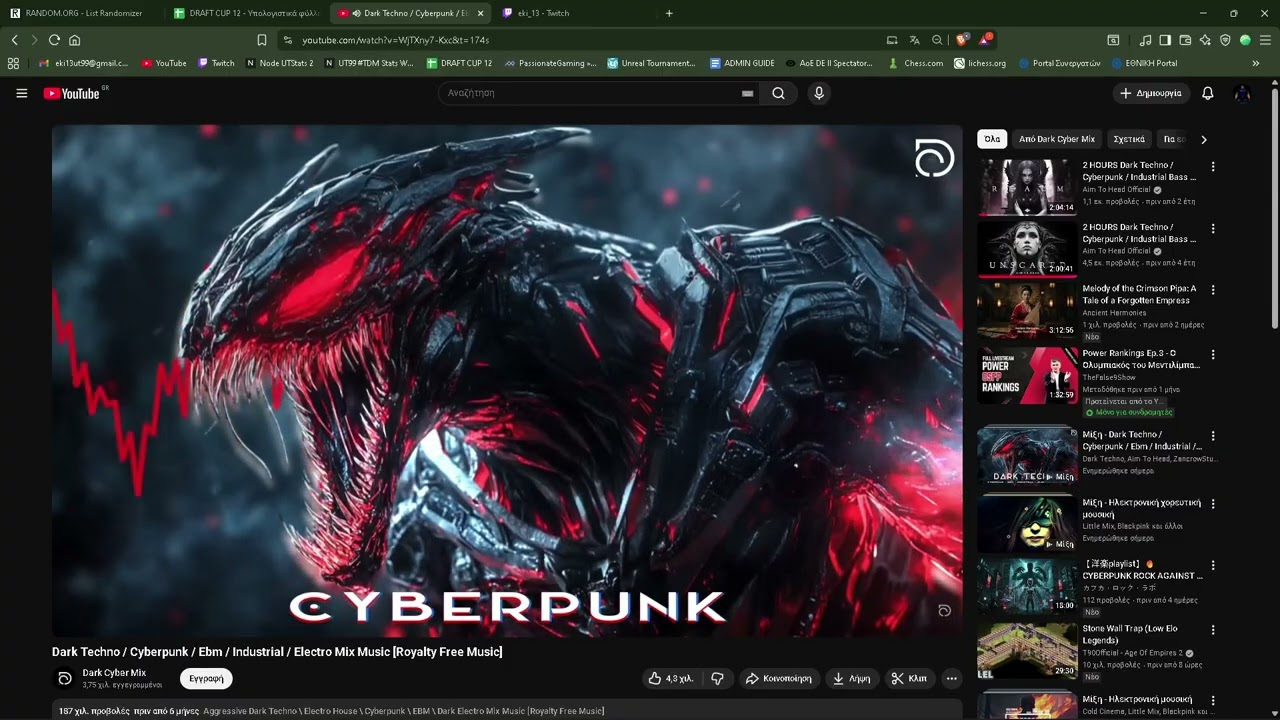This screenshot has height=720, width=1280.
Task: Switch to the DRAFT CUP 12 spreadsheet tab
Action: 245,13
